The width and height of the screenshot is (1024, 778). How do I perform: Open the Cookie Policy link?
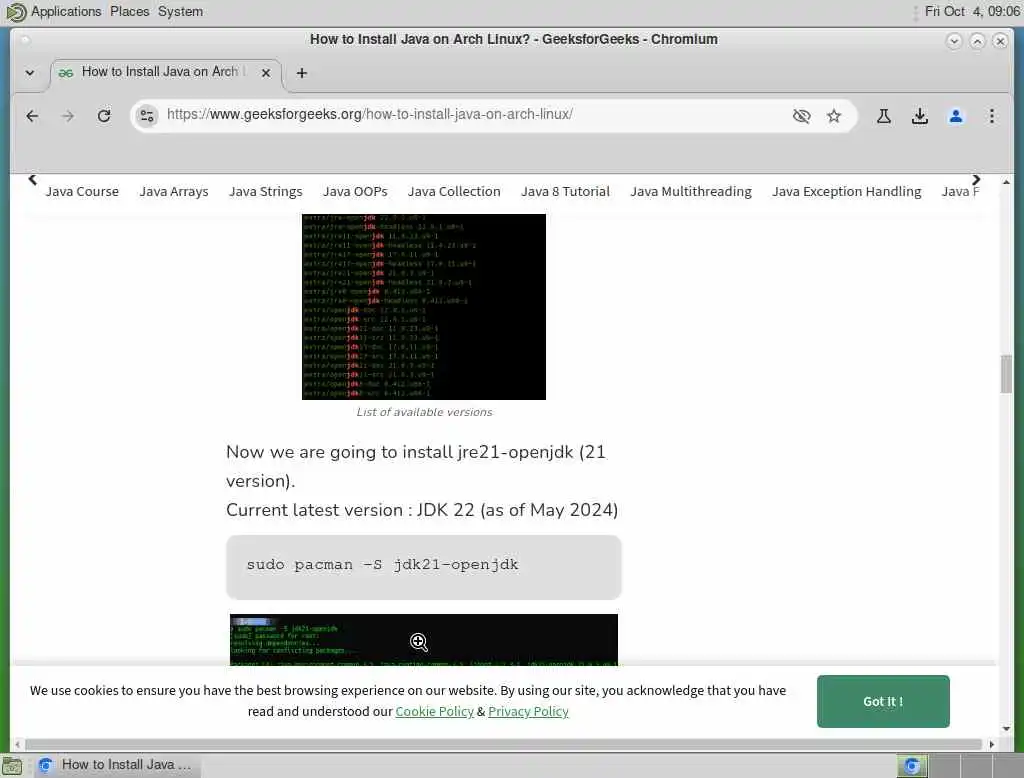tap(434, 711)
